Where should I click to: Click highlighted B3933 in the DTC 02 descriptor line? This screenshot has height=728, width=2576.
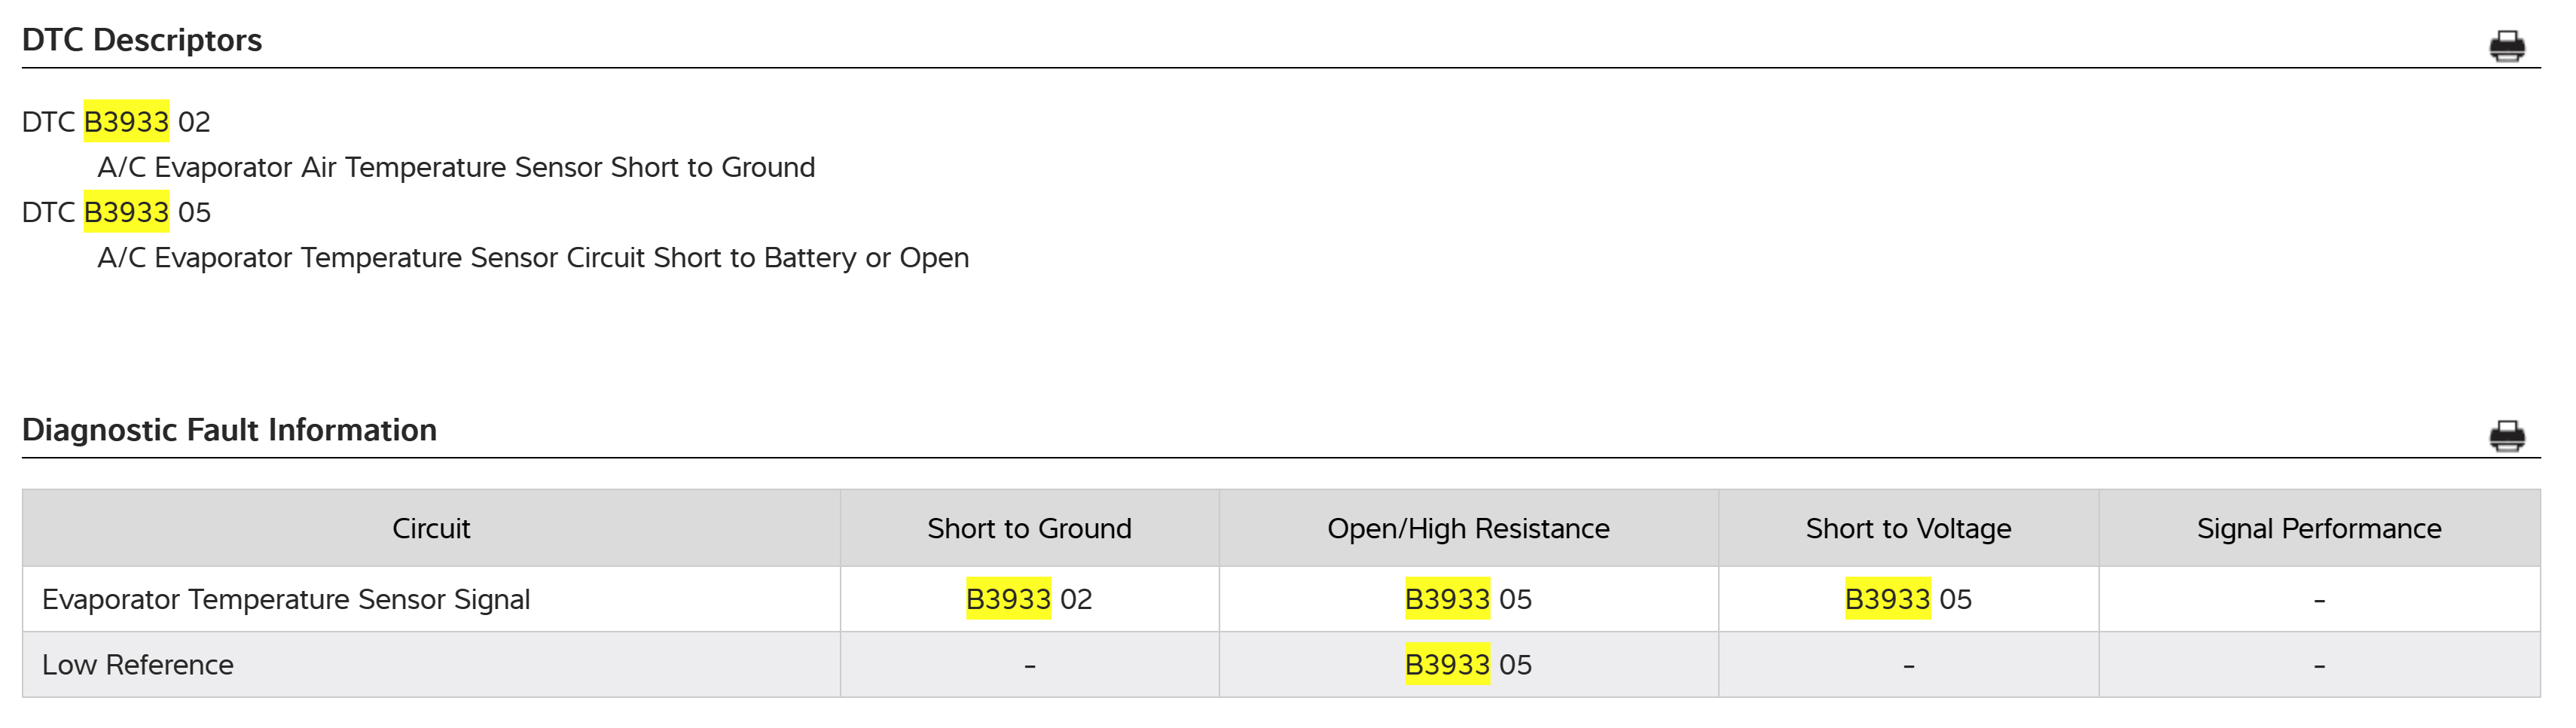point(126,122)
